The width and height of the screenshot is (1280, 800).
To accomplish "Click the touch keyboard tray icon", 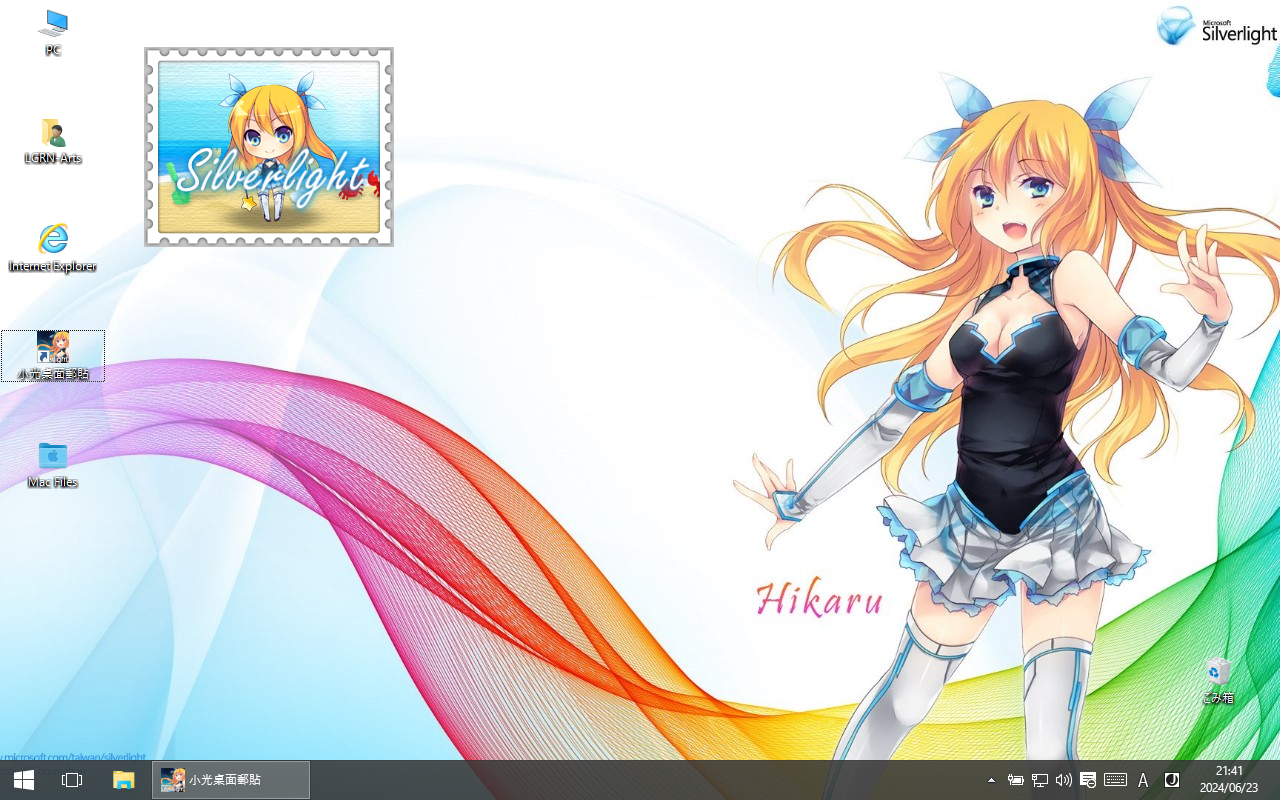I will [x=1116, y=780].
